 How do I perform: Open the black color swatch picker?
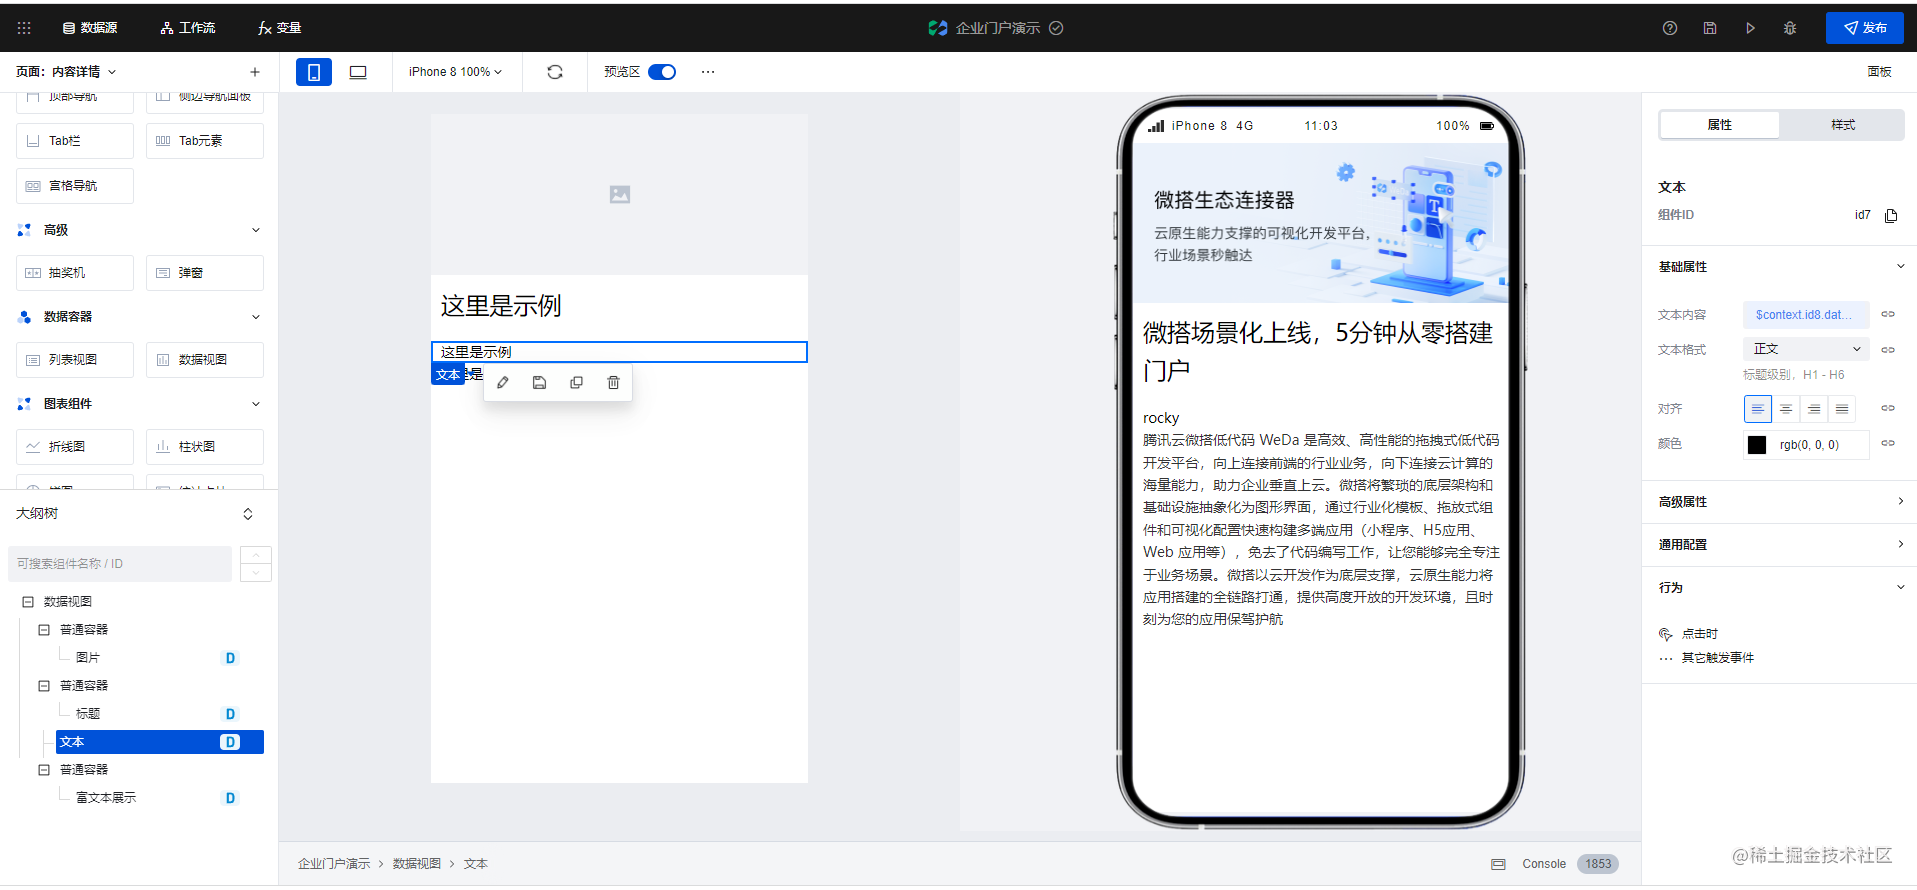[x=1757, y=445]
